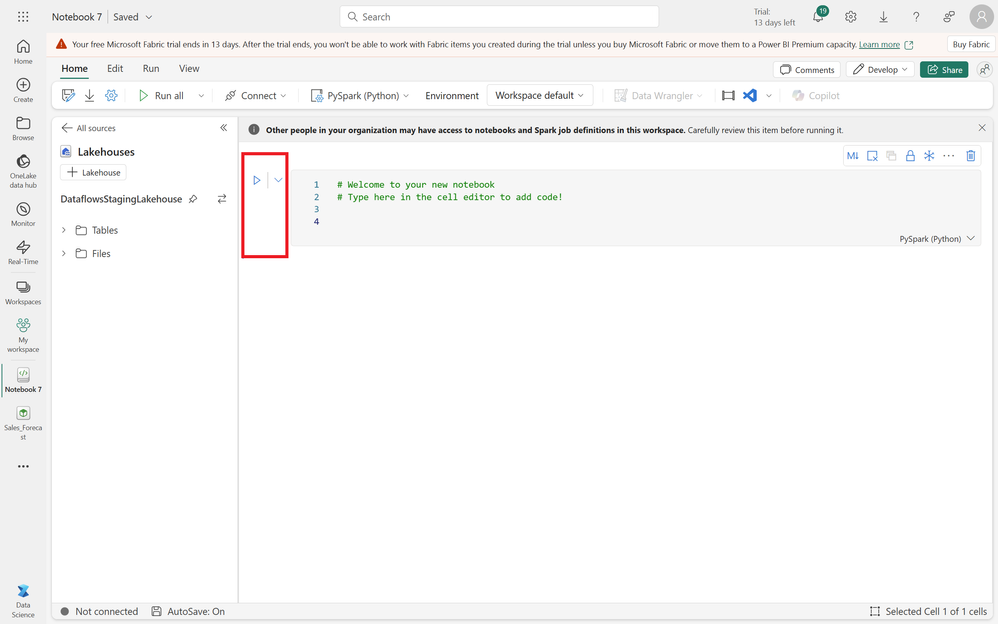Clear cell output icon
Viewport: 998px width, 624px height.
click(x=872, y=155)
